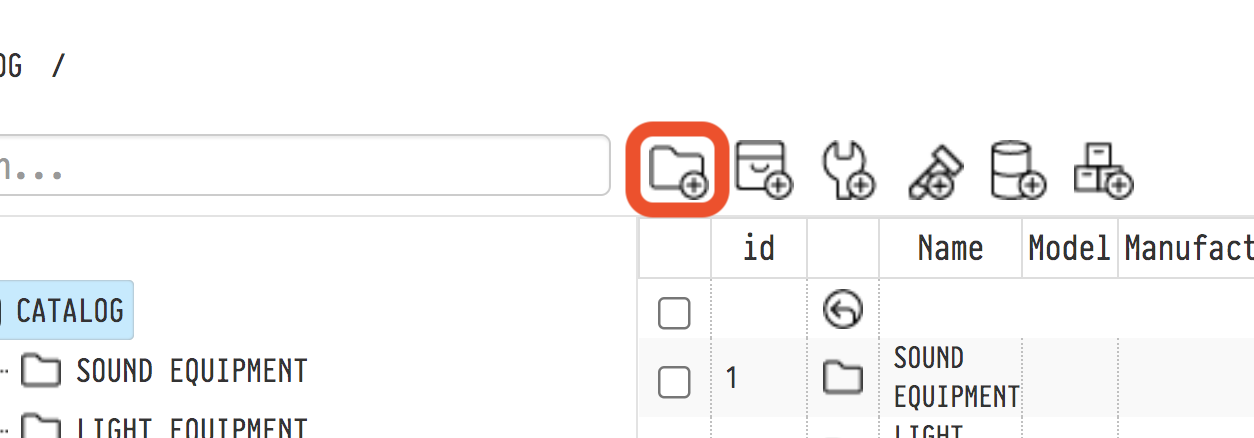Sort by the Name column header
Image resolution: width=1254 pixels, height=438 pixels.
(x=950, y=248)
